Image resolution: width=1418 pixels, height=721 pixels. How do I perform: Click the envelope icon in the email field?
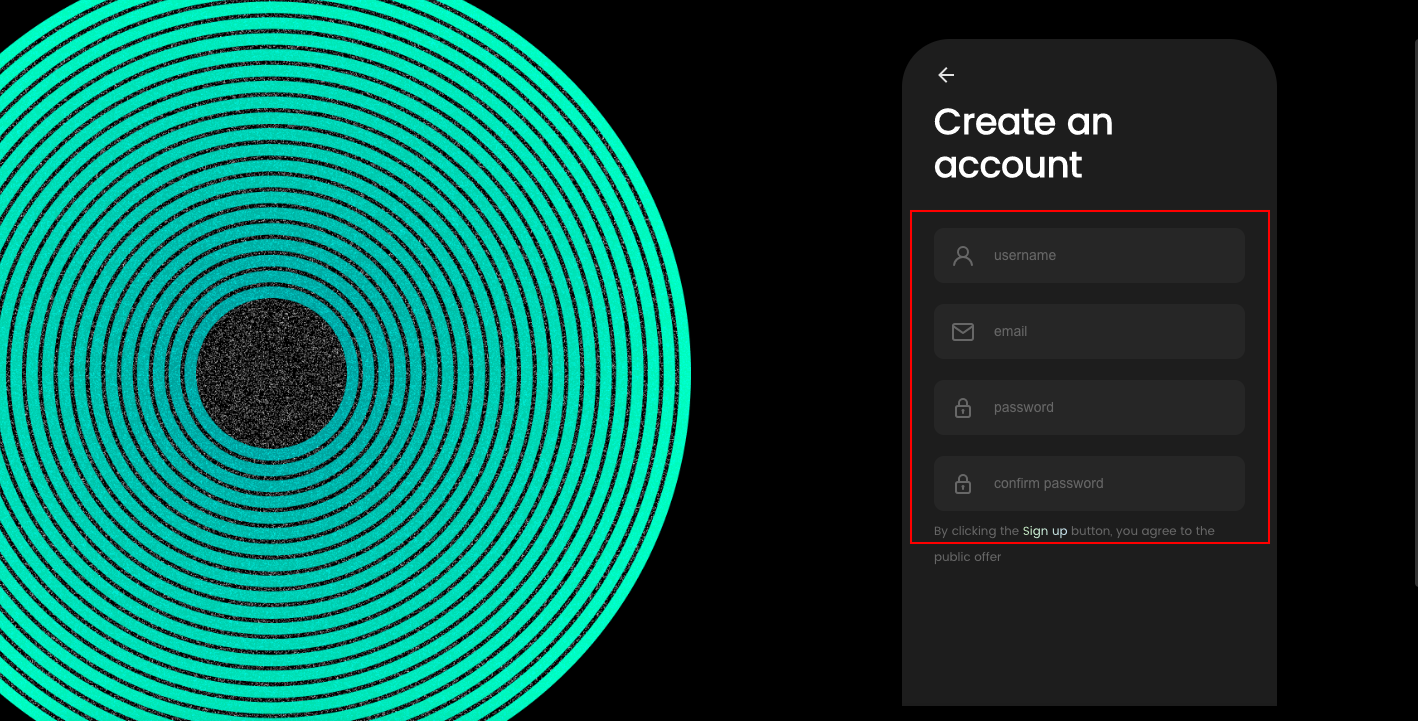pyautogui.click(x=963, y=332)
